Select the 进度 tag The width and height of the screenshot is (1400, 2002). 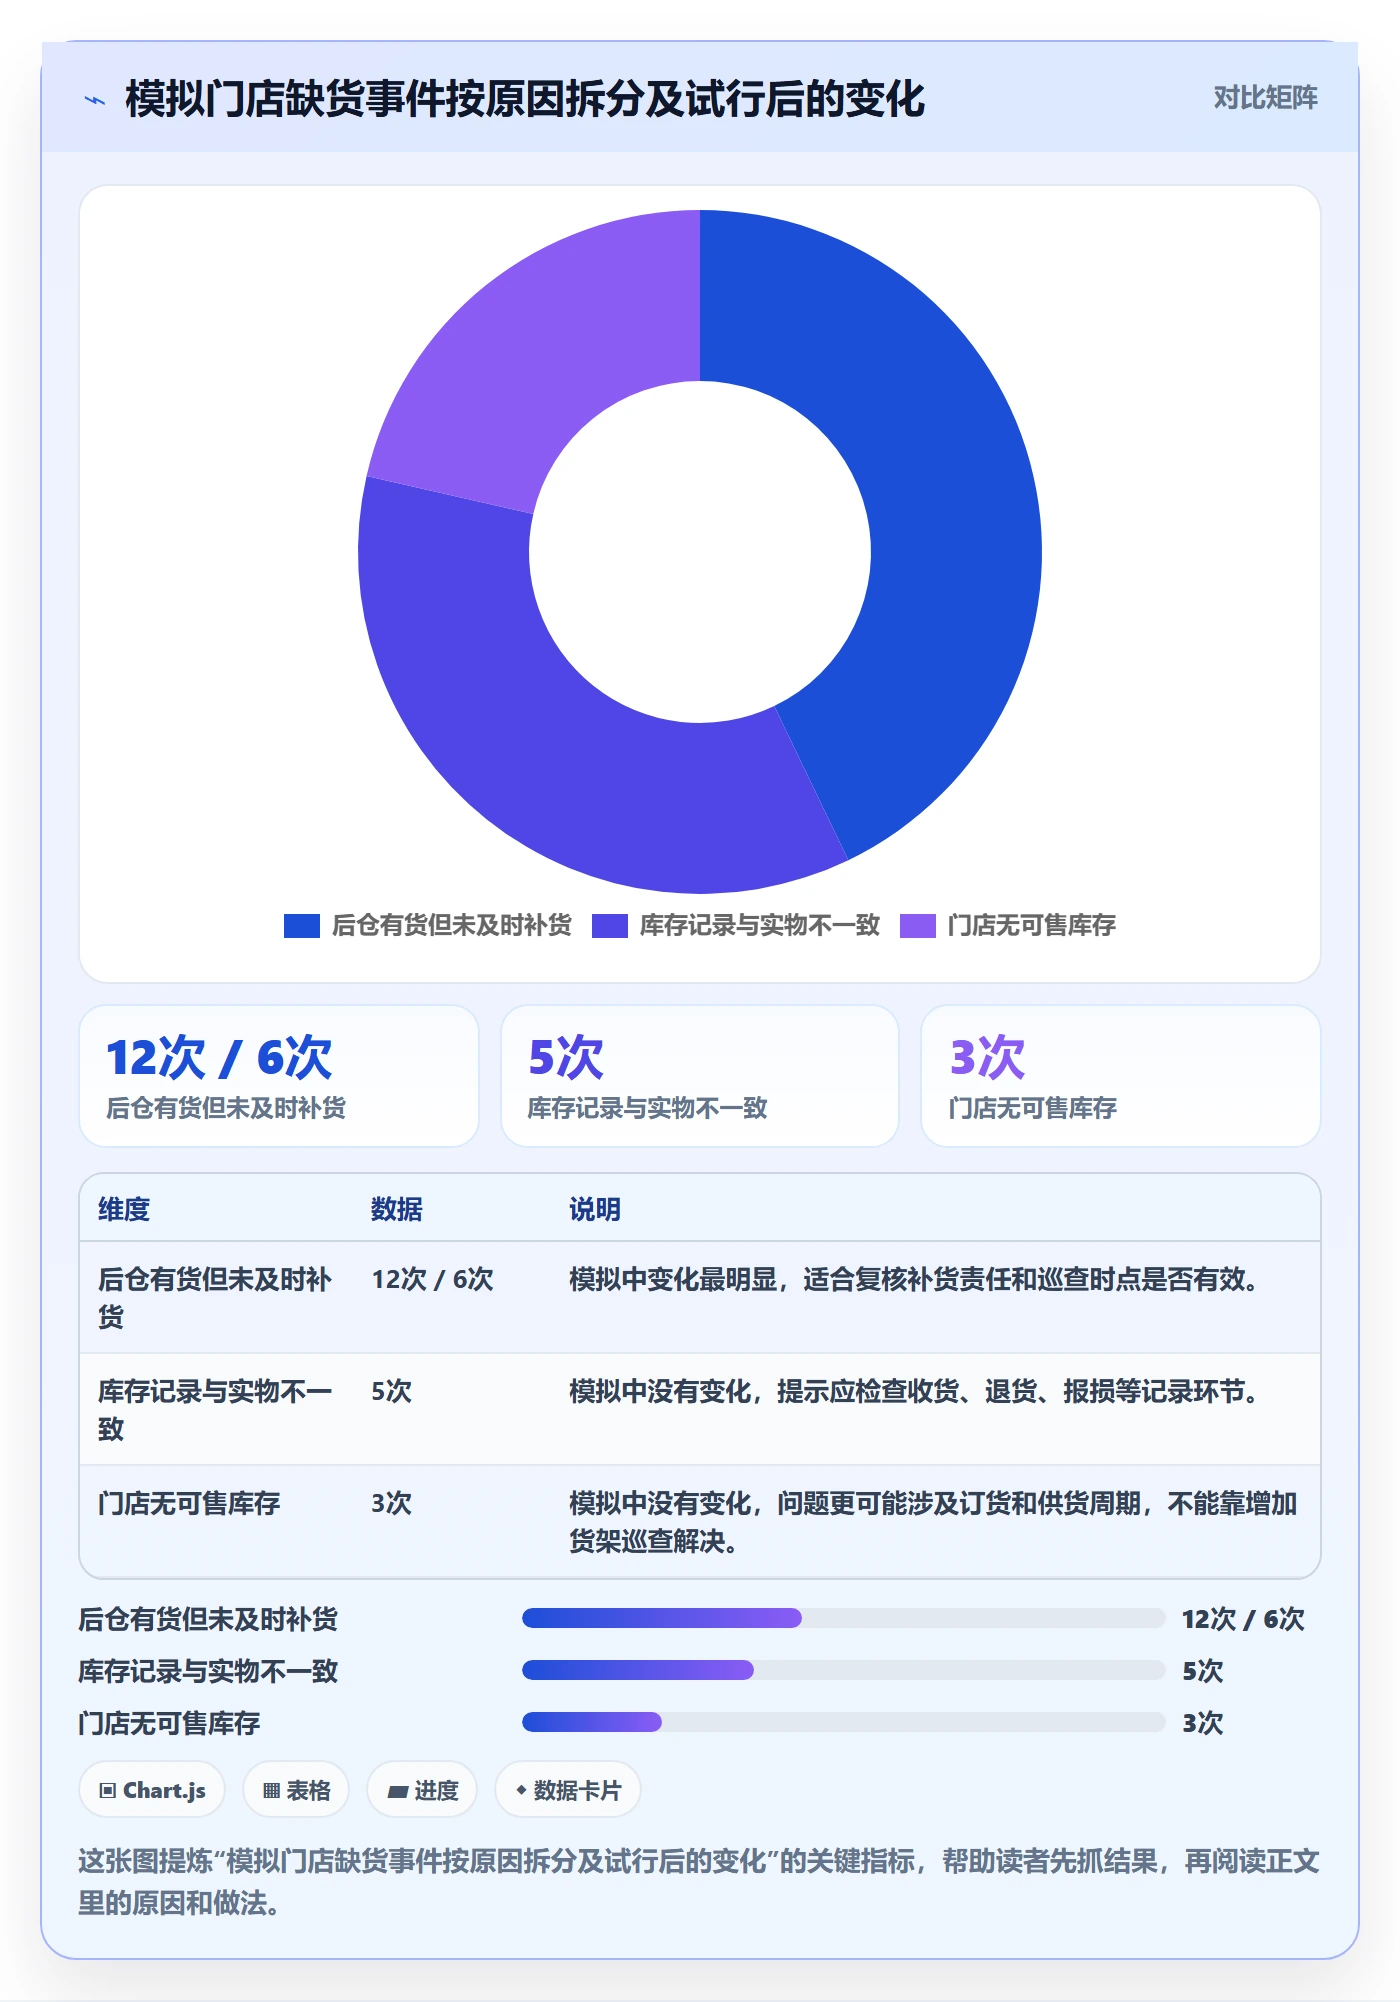click(x=422, y=1790)
